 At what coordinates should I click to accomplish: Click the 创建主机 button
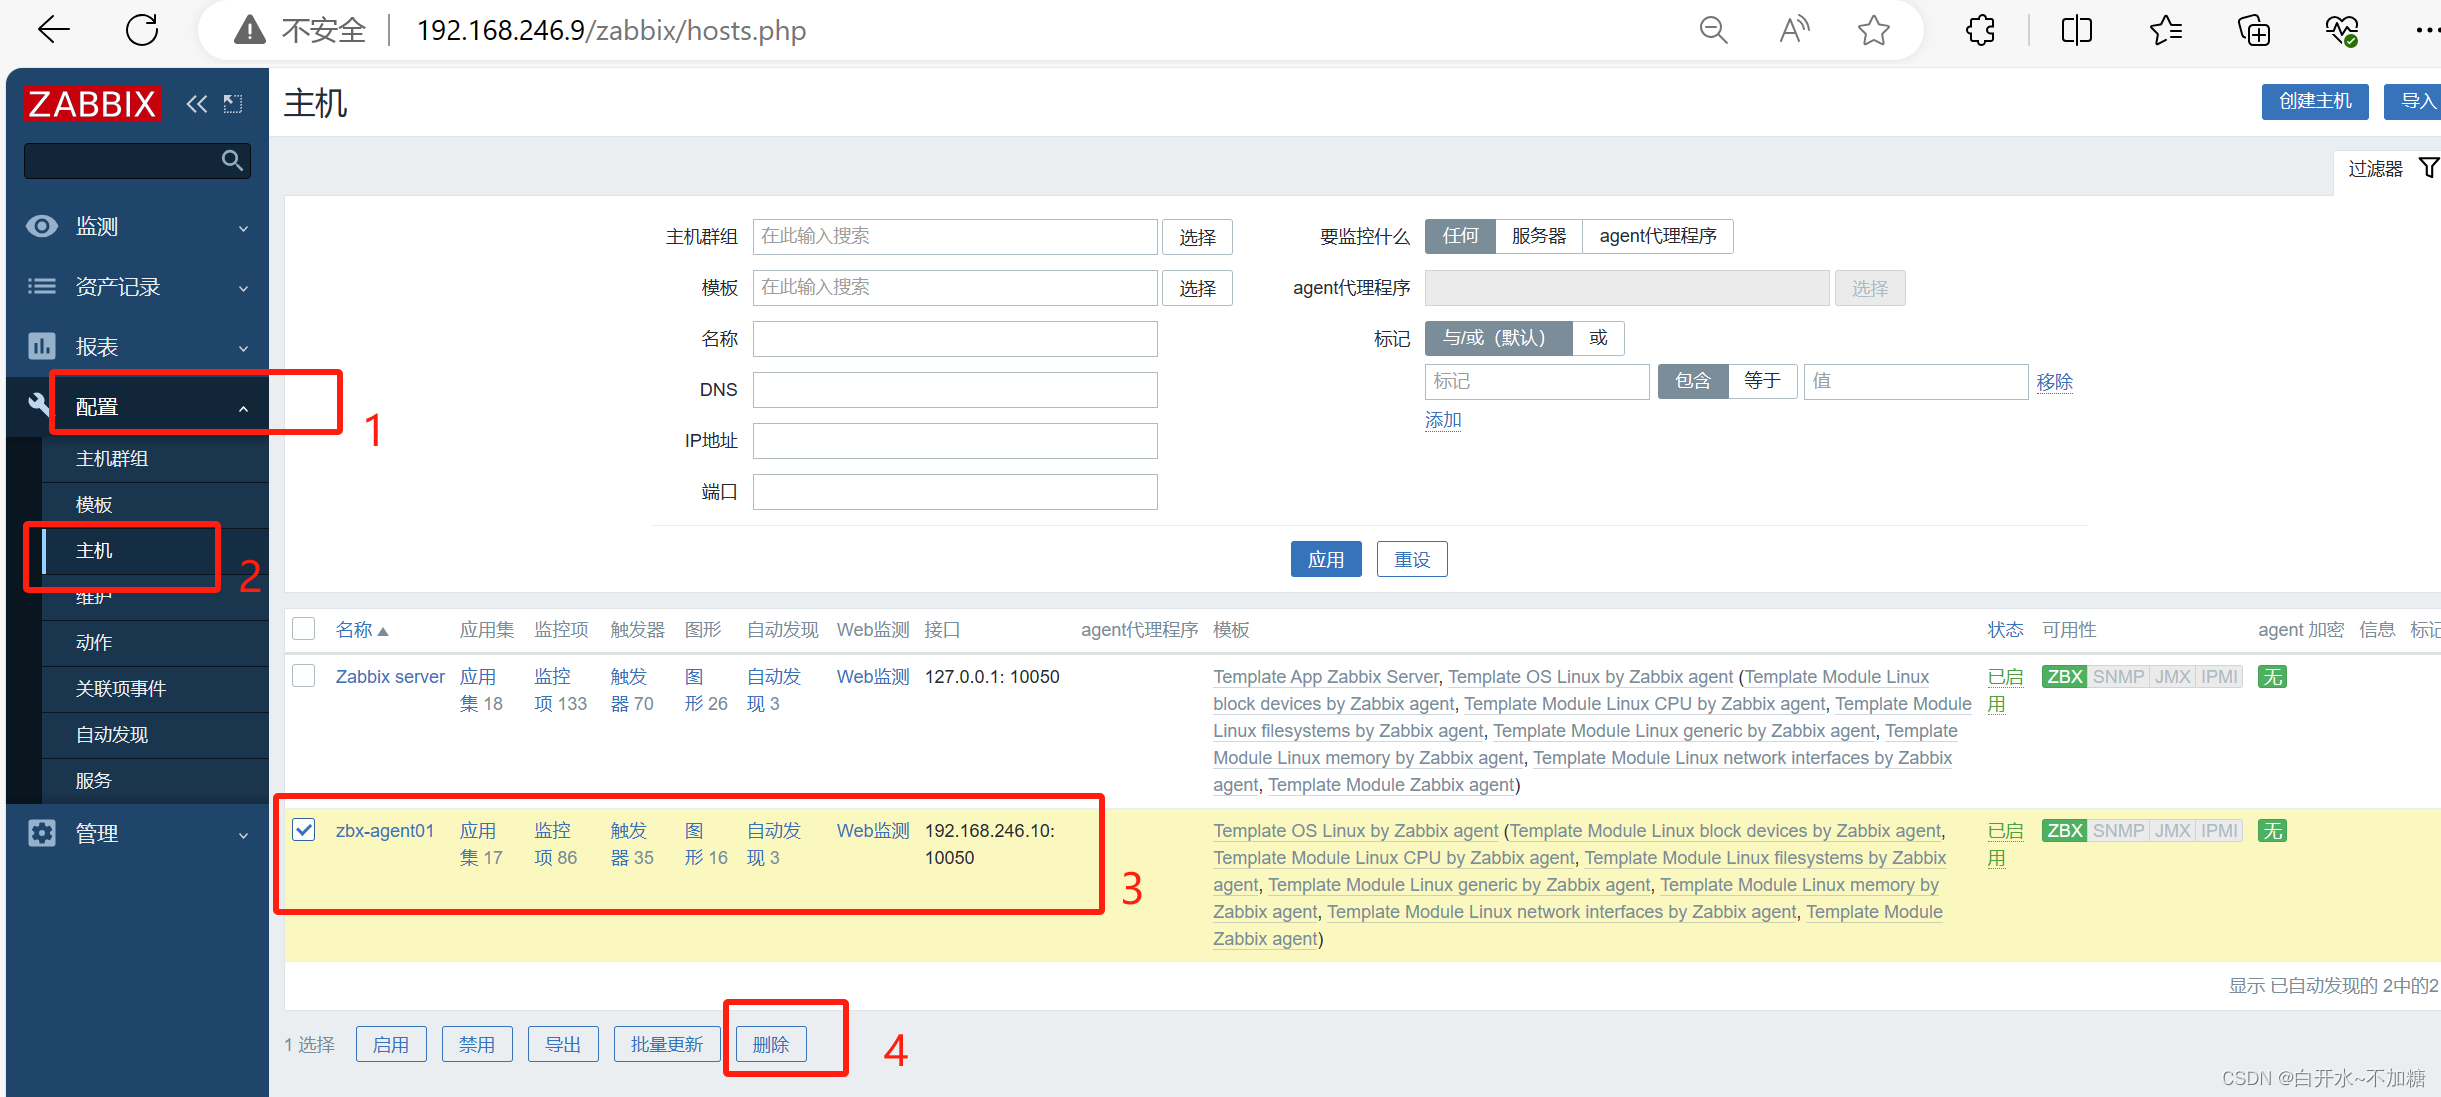tap(2315, 101)
